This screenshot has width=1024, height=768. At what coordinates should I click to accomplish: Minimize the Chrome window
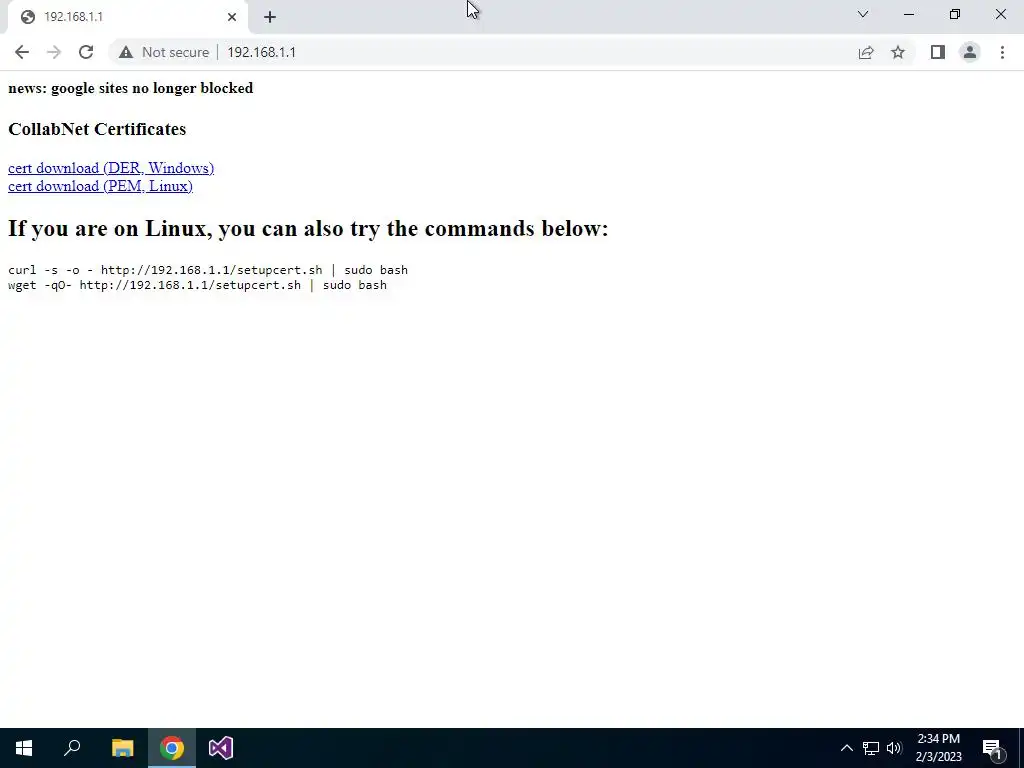(909, 14)
